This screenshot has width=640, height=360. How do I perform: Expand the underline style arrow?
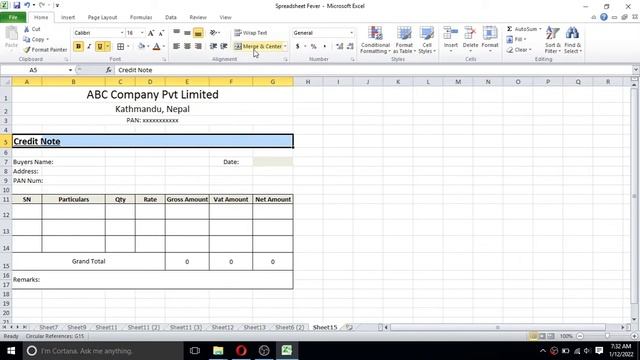tap(108, 47)
